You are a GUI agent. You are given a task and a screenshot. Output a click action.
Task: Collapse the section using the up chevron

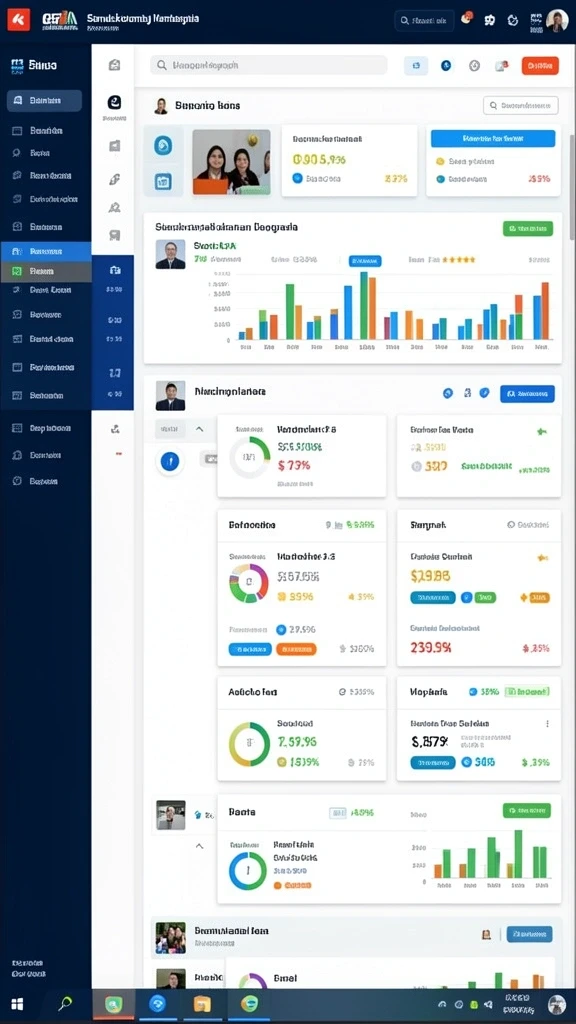(200, 429)
